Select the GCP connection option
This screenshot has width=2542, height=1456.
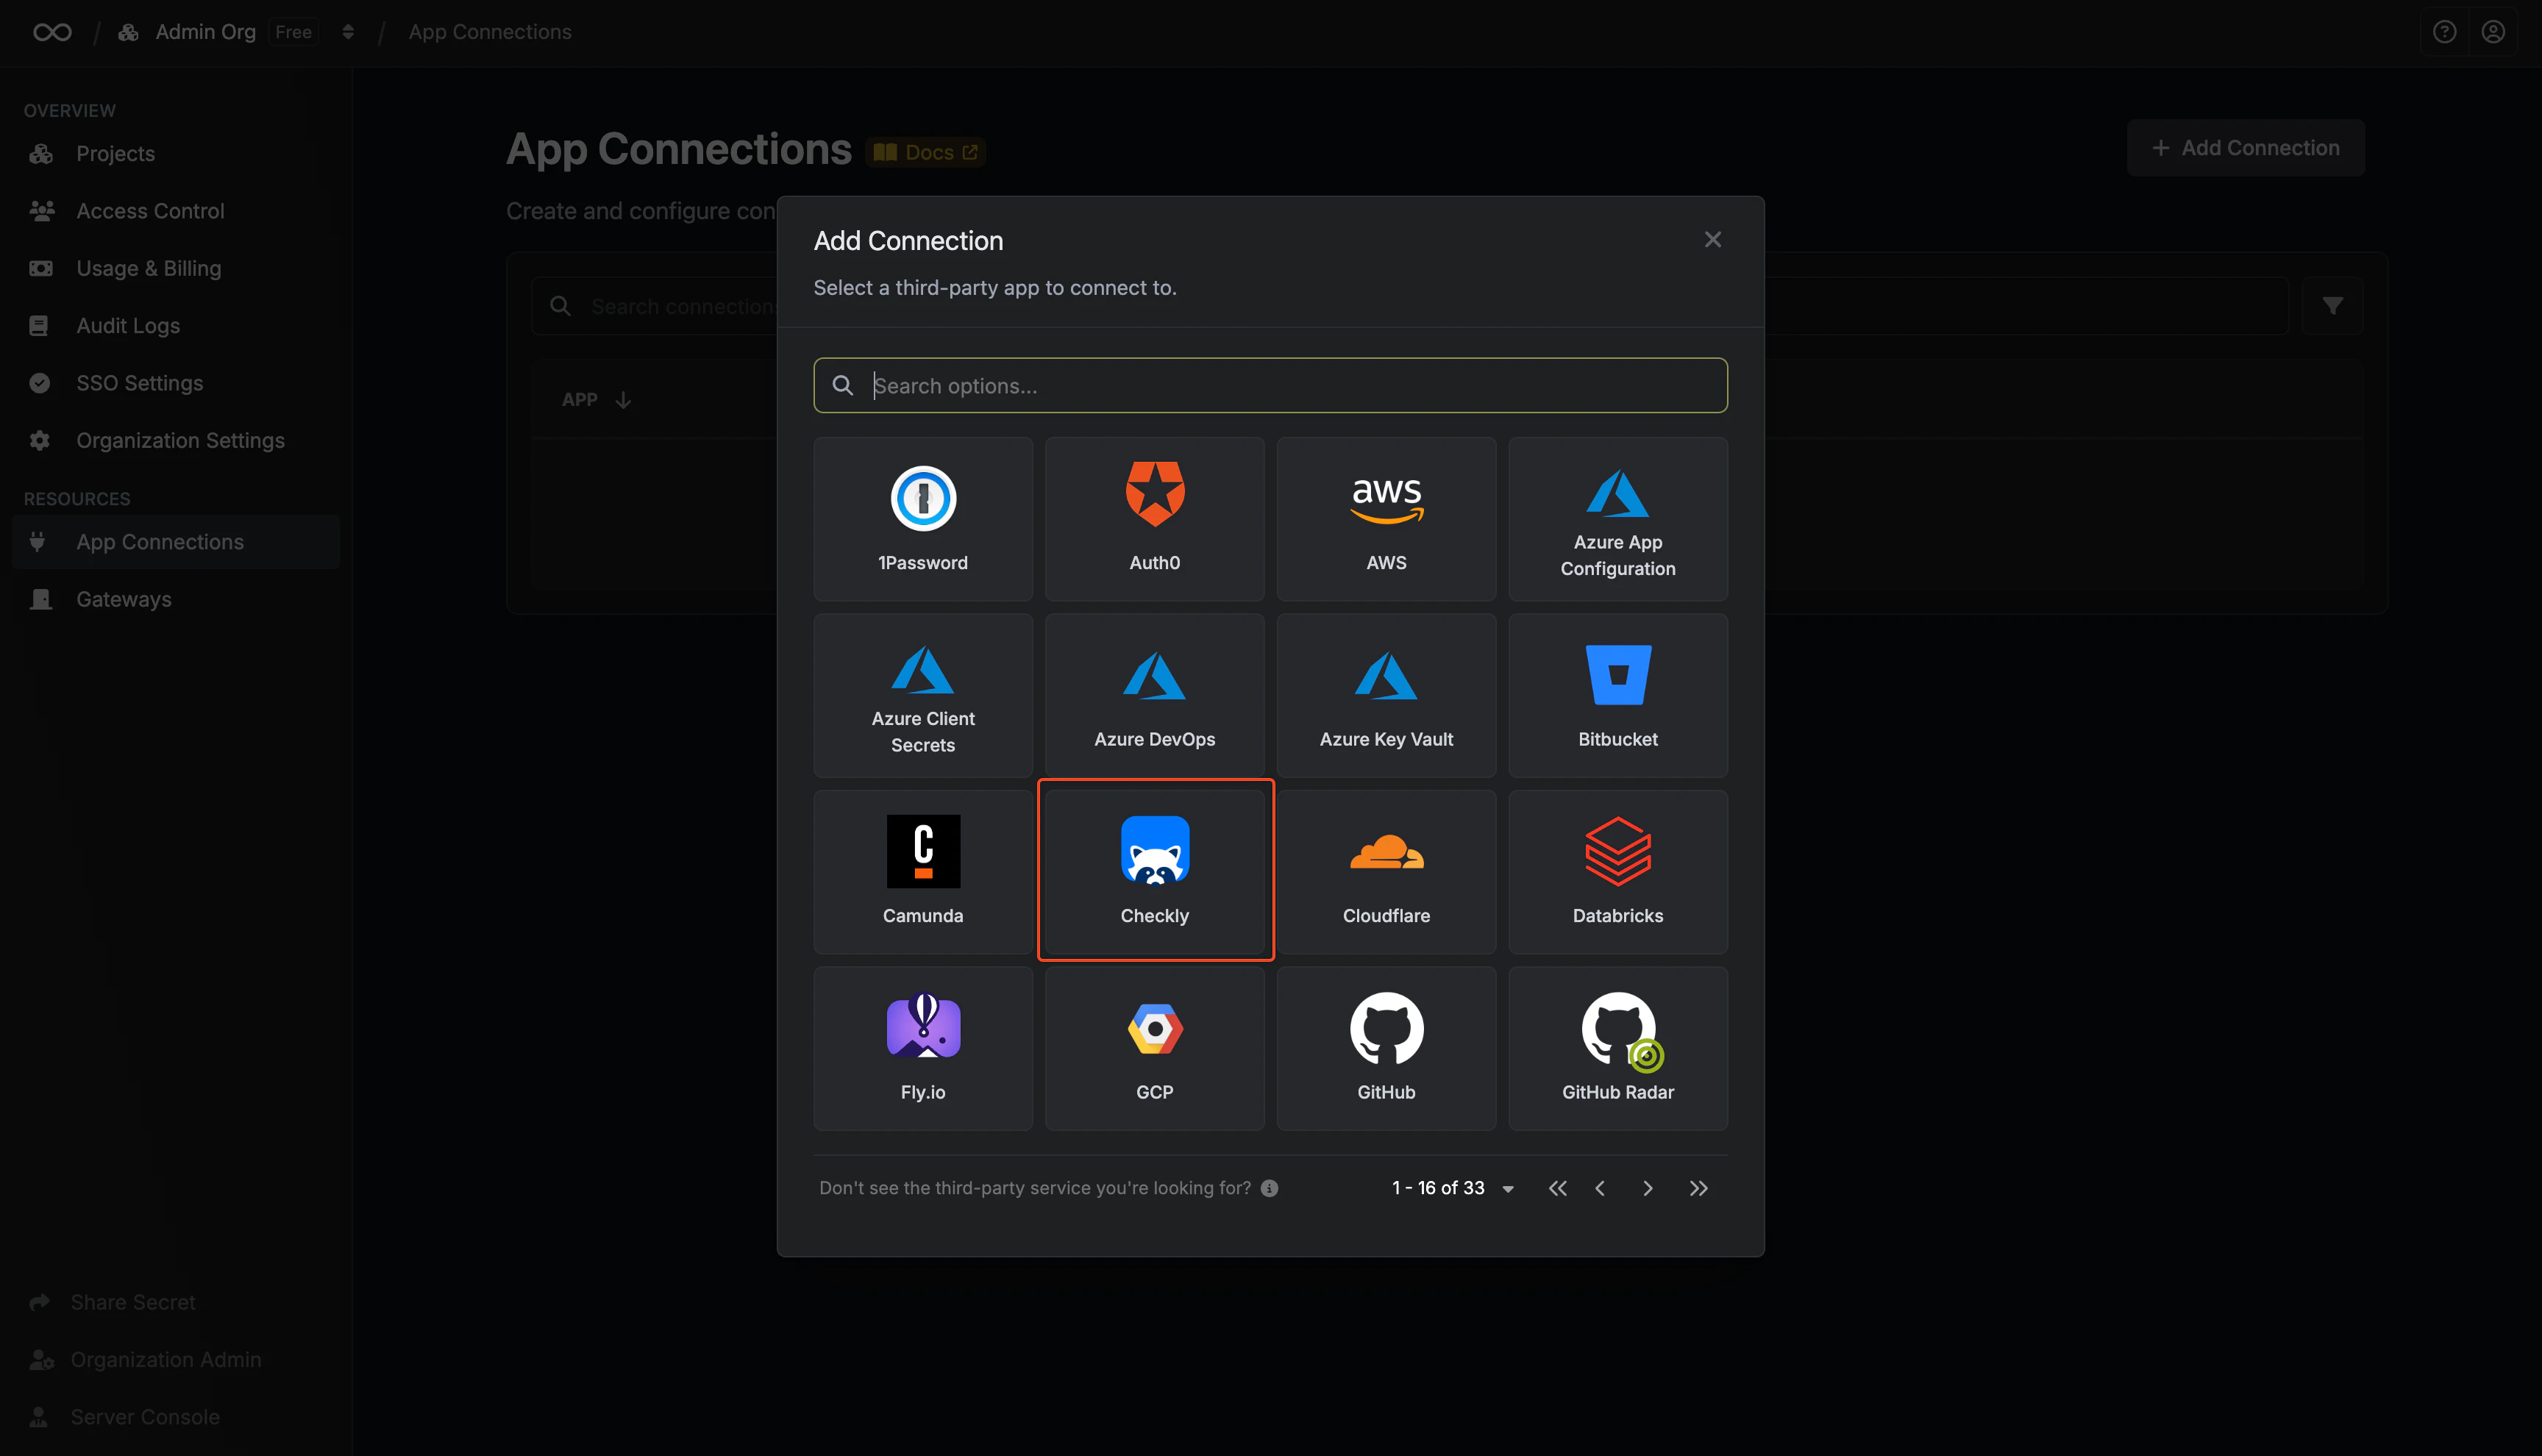pos(1154,1049)
